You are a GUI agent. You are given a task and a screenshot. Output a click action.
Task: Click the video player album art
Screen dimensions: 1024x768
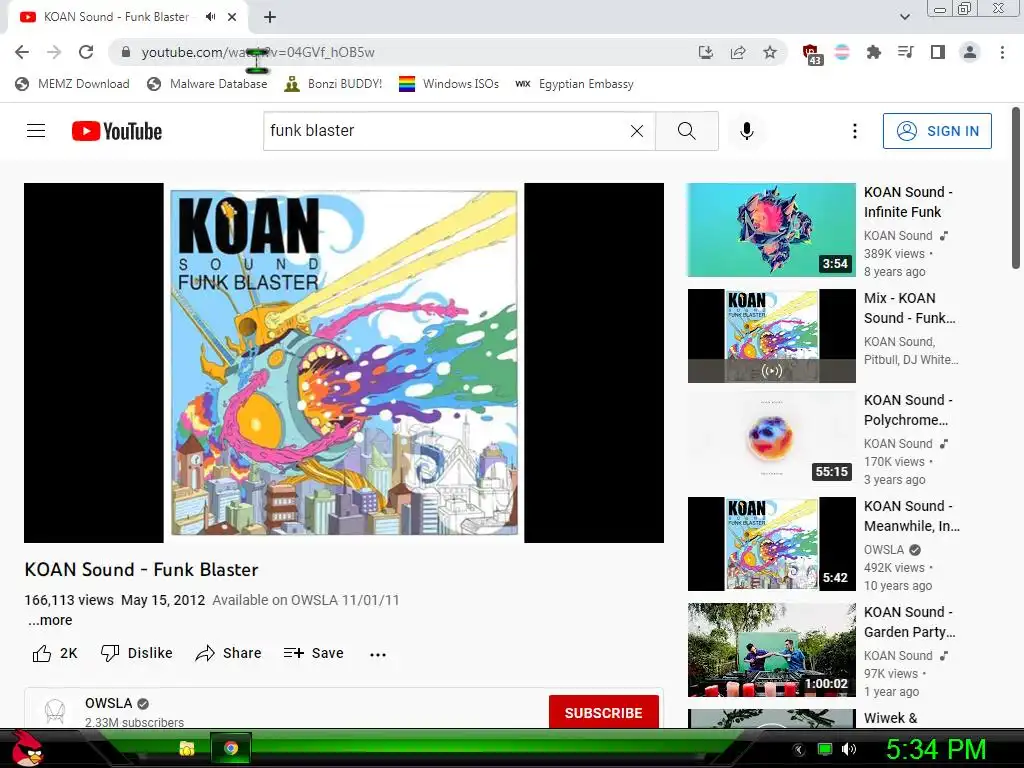click(x=344, y=362)
